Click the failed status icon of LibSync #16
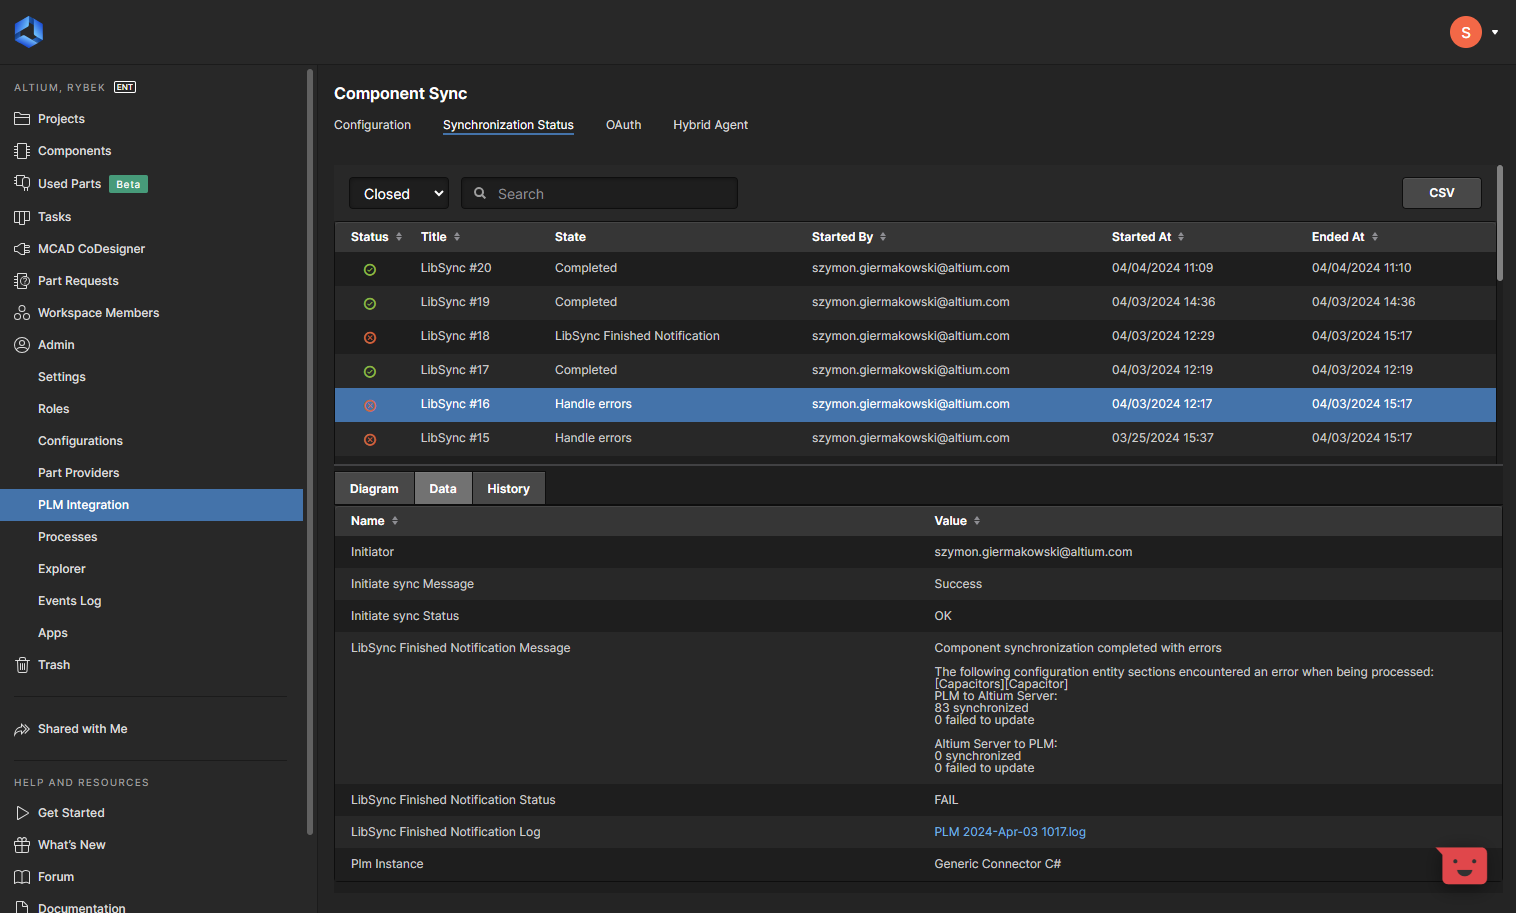 [x=370, y=405]
